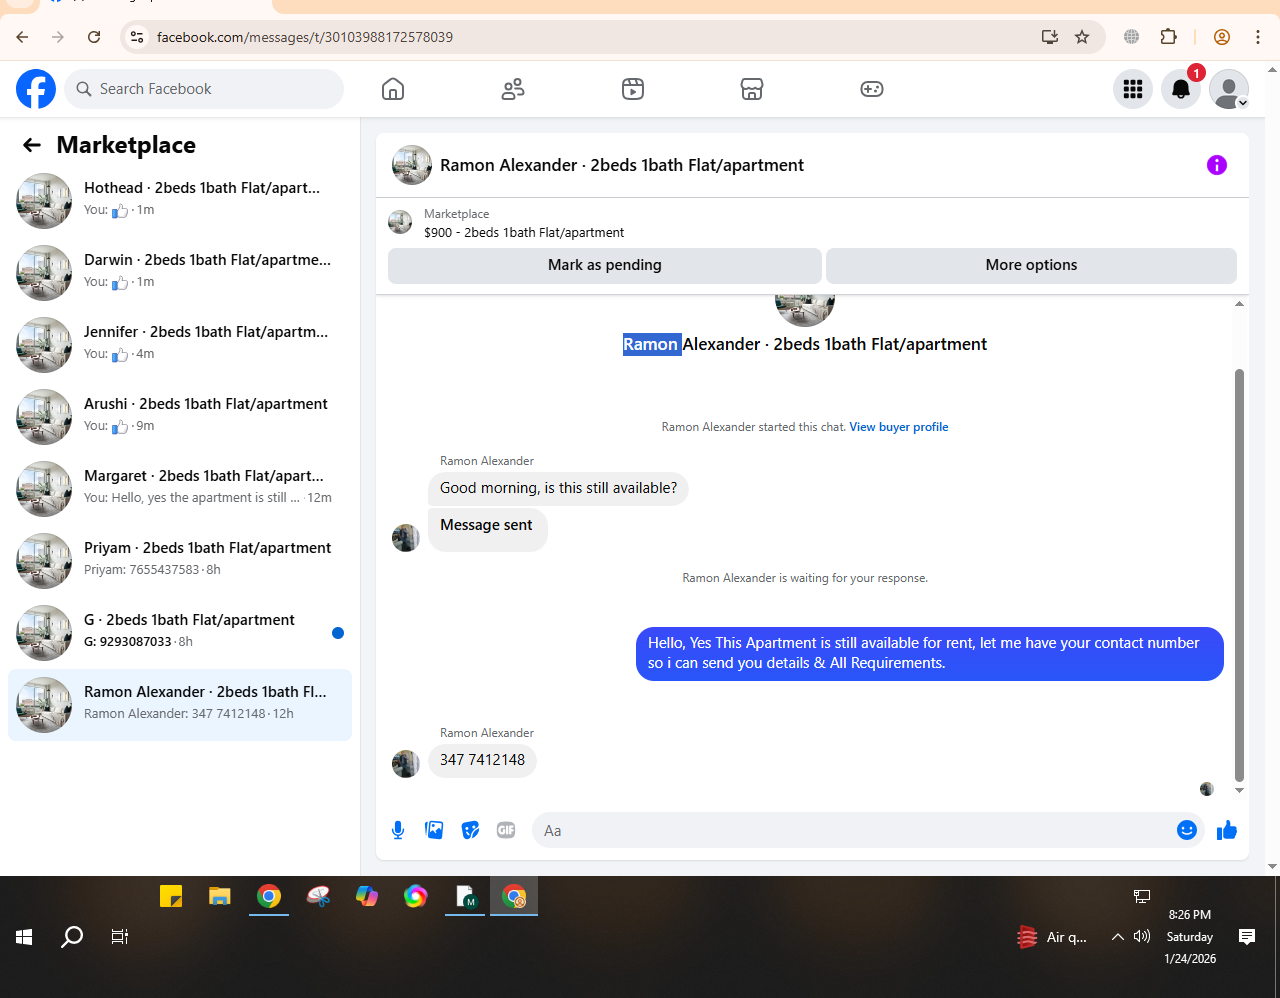Image resolution: width=1280 pixels, height=998 pixels.
Task: Attach a photo with the image icon
Action: point(434,830)
